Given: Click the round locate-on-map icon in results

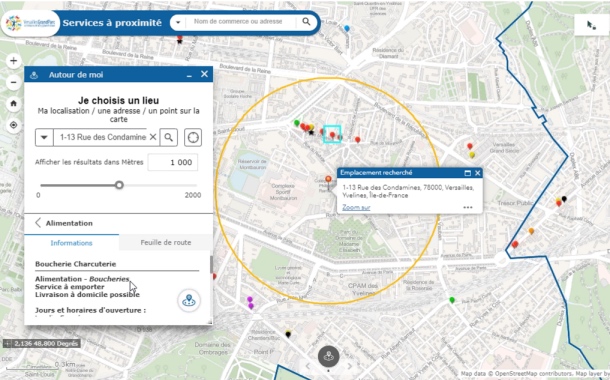Looking at the screenshot, I should point(189,301).
